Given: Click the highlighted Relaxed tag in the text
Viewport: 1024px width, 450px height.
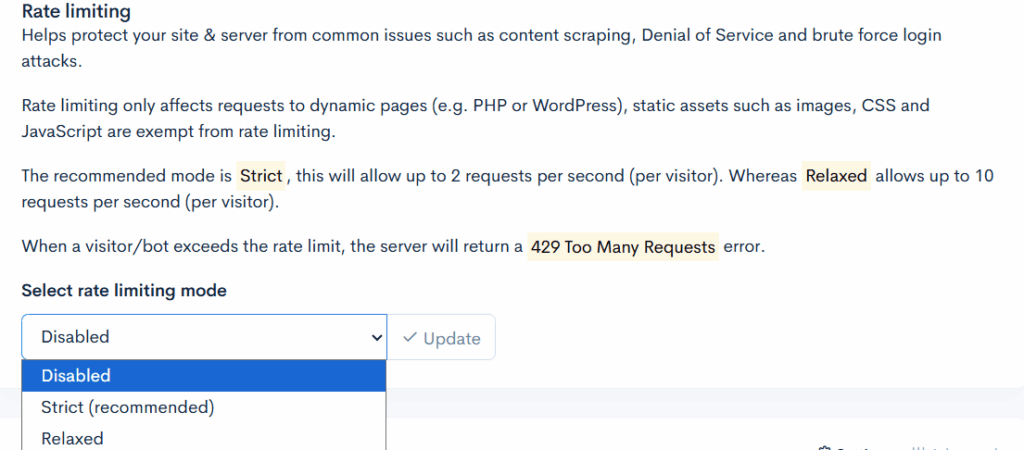Looking at the screenshot, I should [x=836, y=176].
